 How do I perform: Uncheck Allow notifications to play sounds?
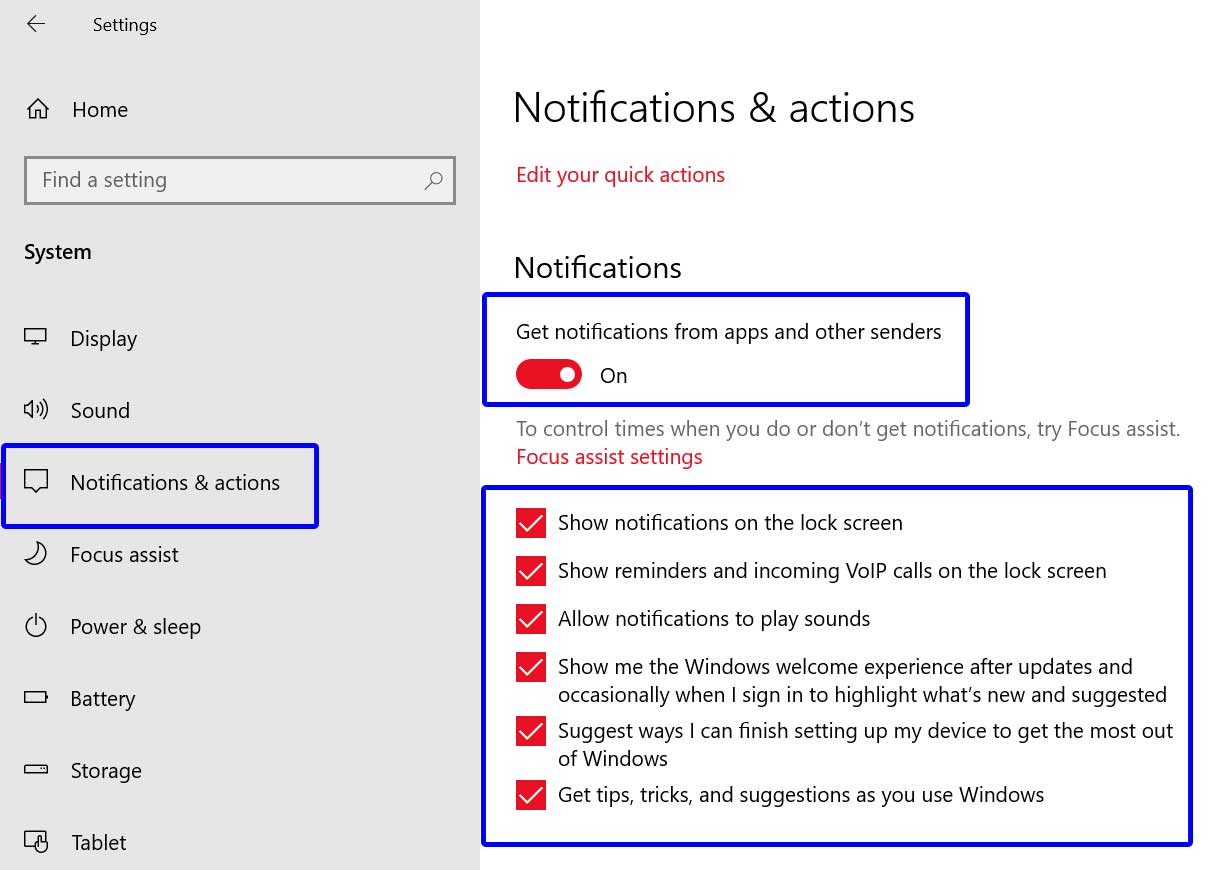tap(530, 619)
